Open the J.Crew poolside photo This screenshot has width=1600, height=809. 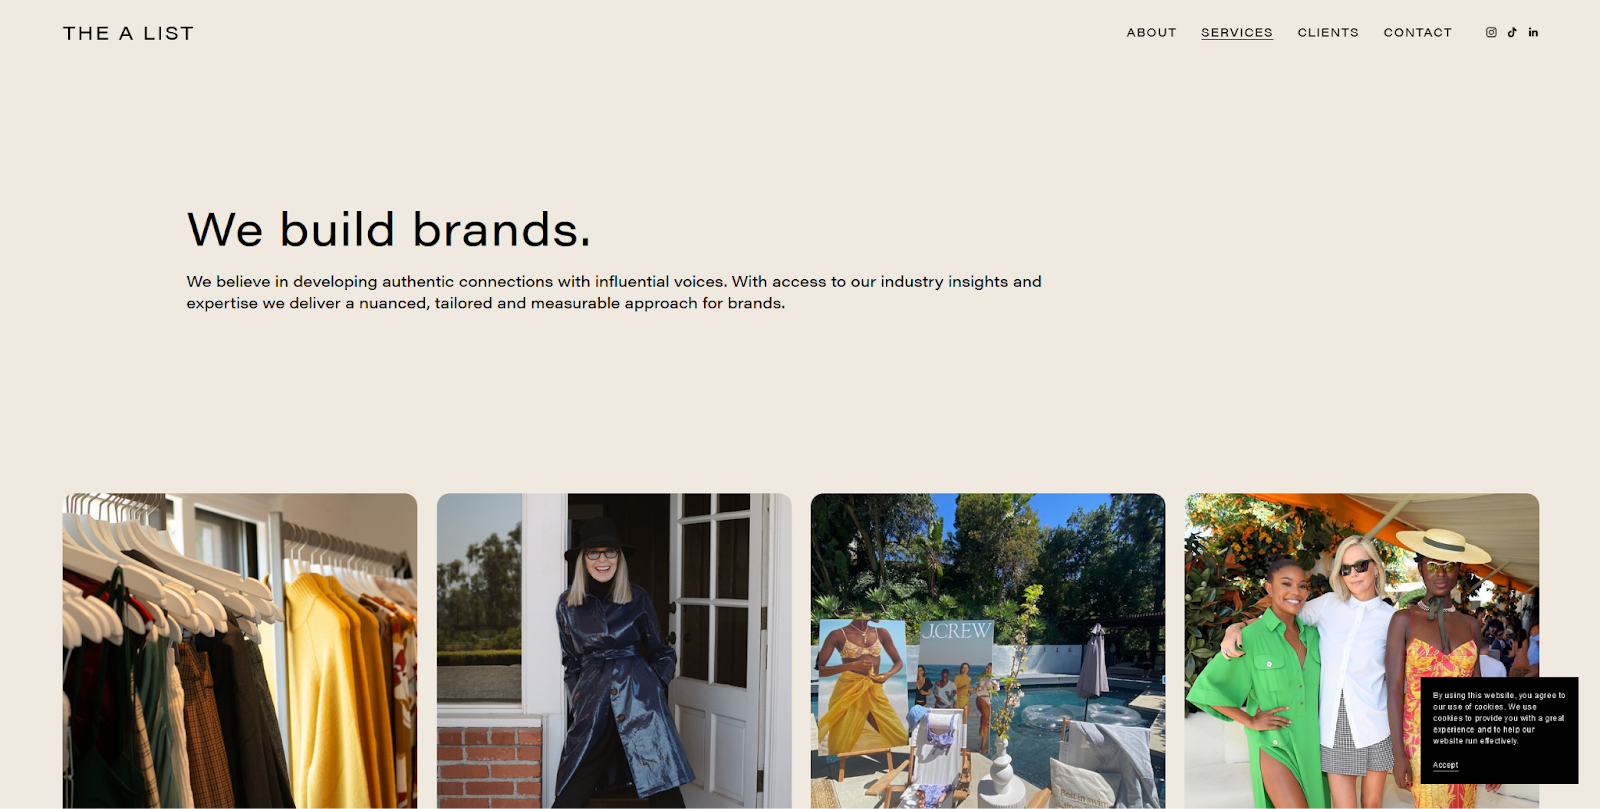tap(988, 650)
